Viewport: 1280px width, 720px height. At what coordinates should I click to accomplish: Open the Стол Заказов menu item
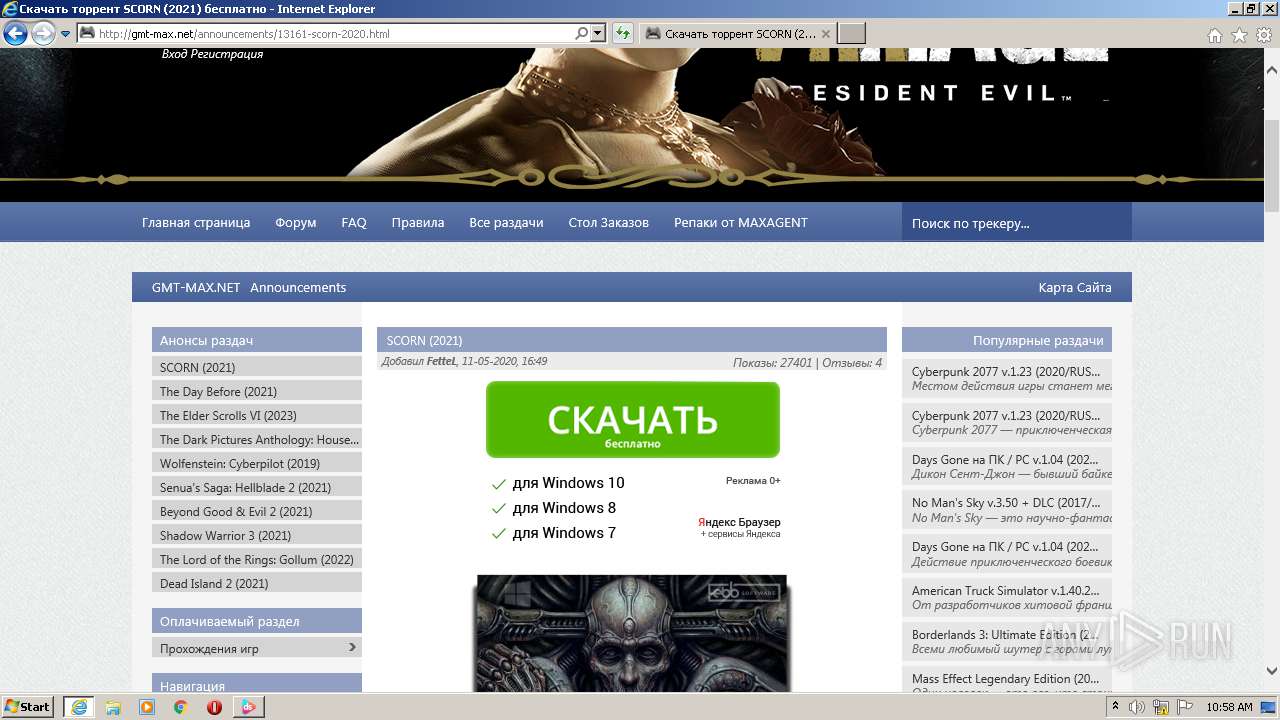[x=609, y=222]
